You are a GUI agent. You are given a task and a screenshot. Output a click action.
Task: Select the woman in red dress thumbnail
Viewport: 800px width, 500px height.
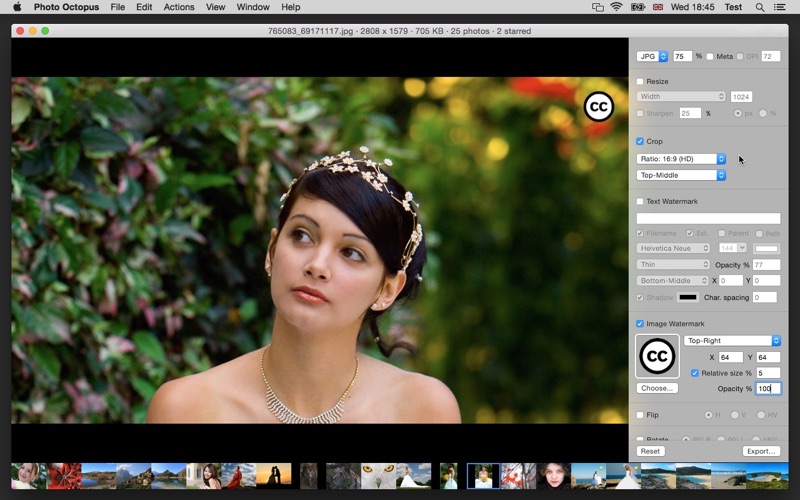click(239, 476)
